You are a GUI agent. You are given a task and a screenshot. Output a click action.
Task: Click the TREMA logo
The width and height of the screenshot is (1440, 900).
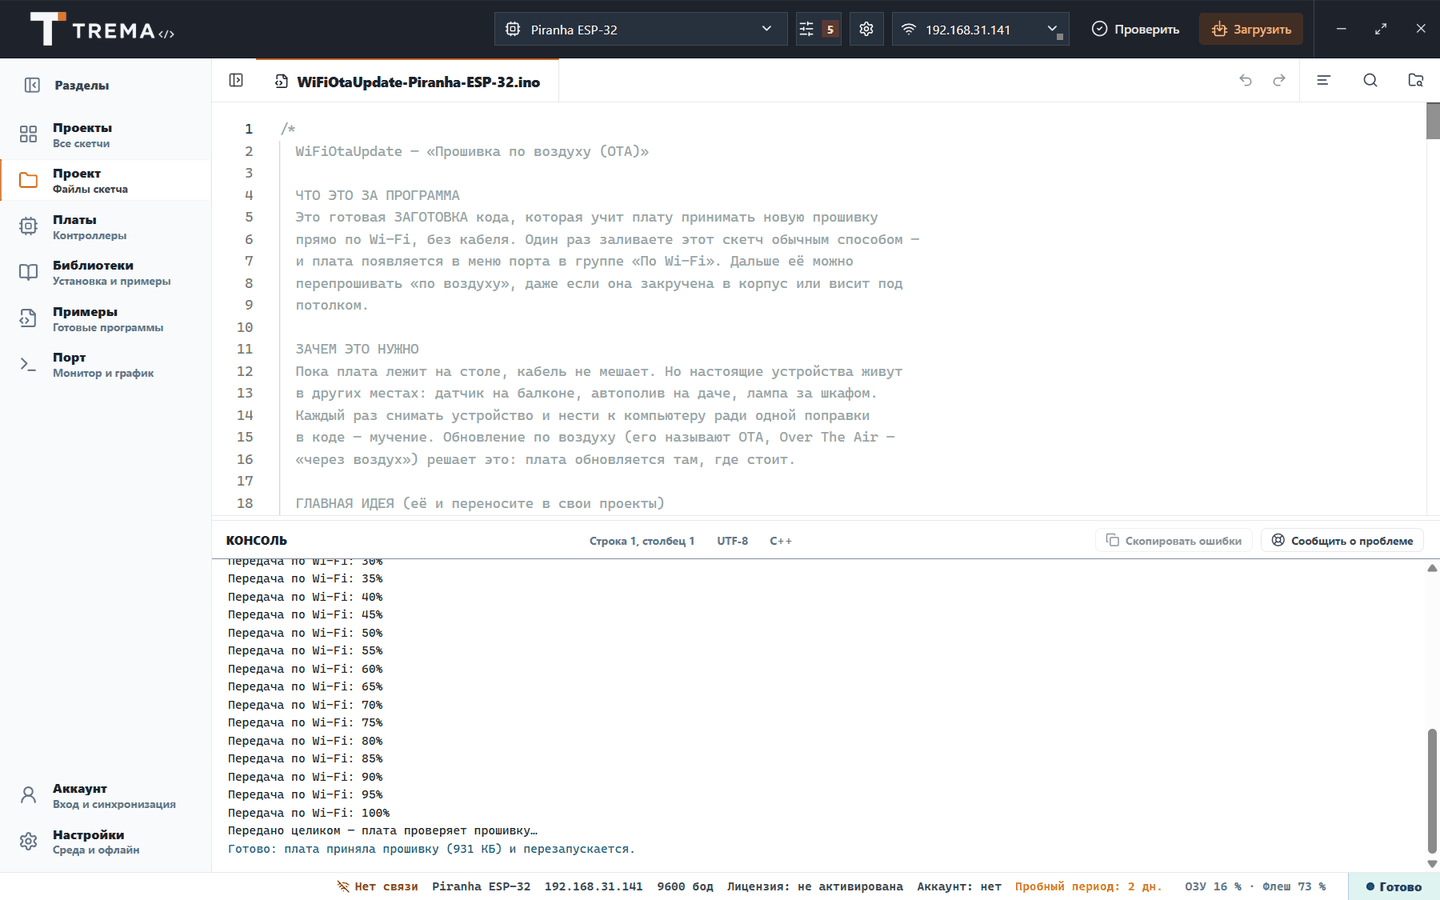(101, 29)
